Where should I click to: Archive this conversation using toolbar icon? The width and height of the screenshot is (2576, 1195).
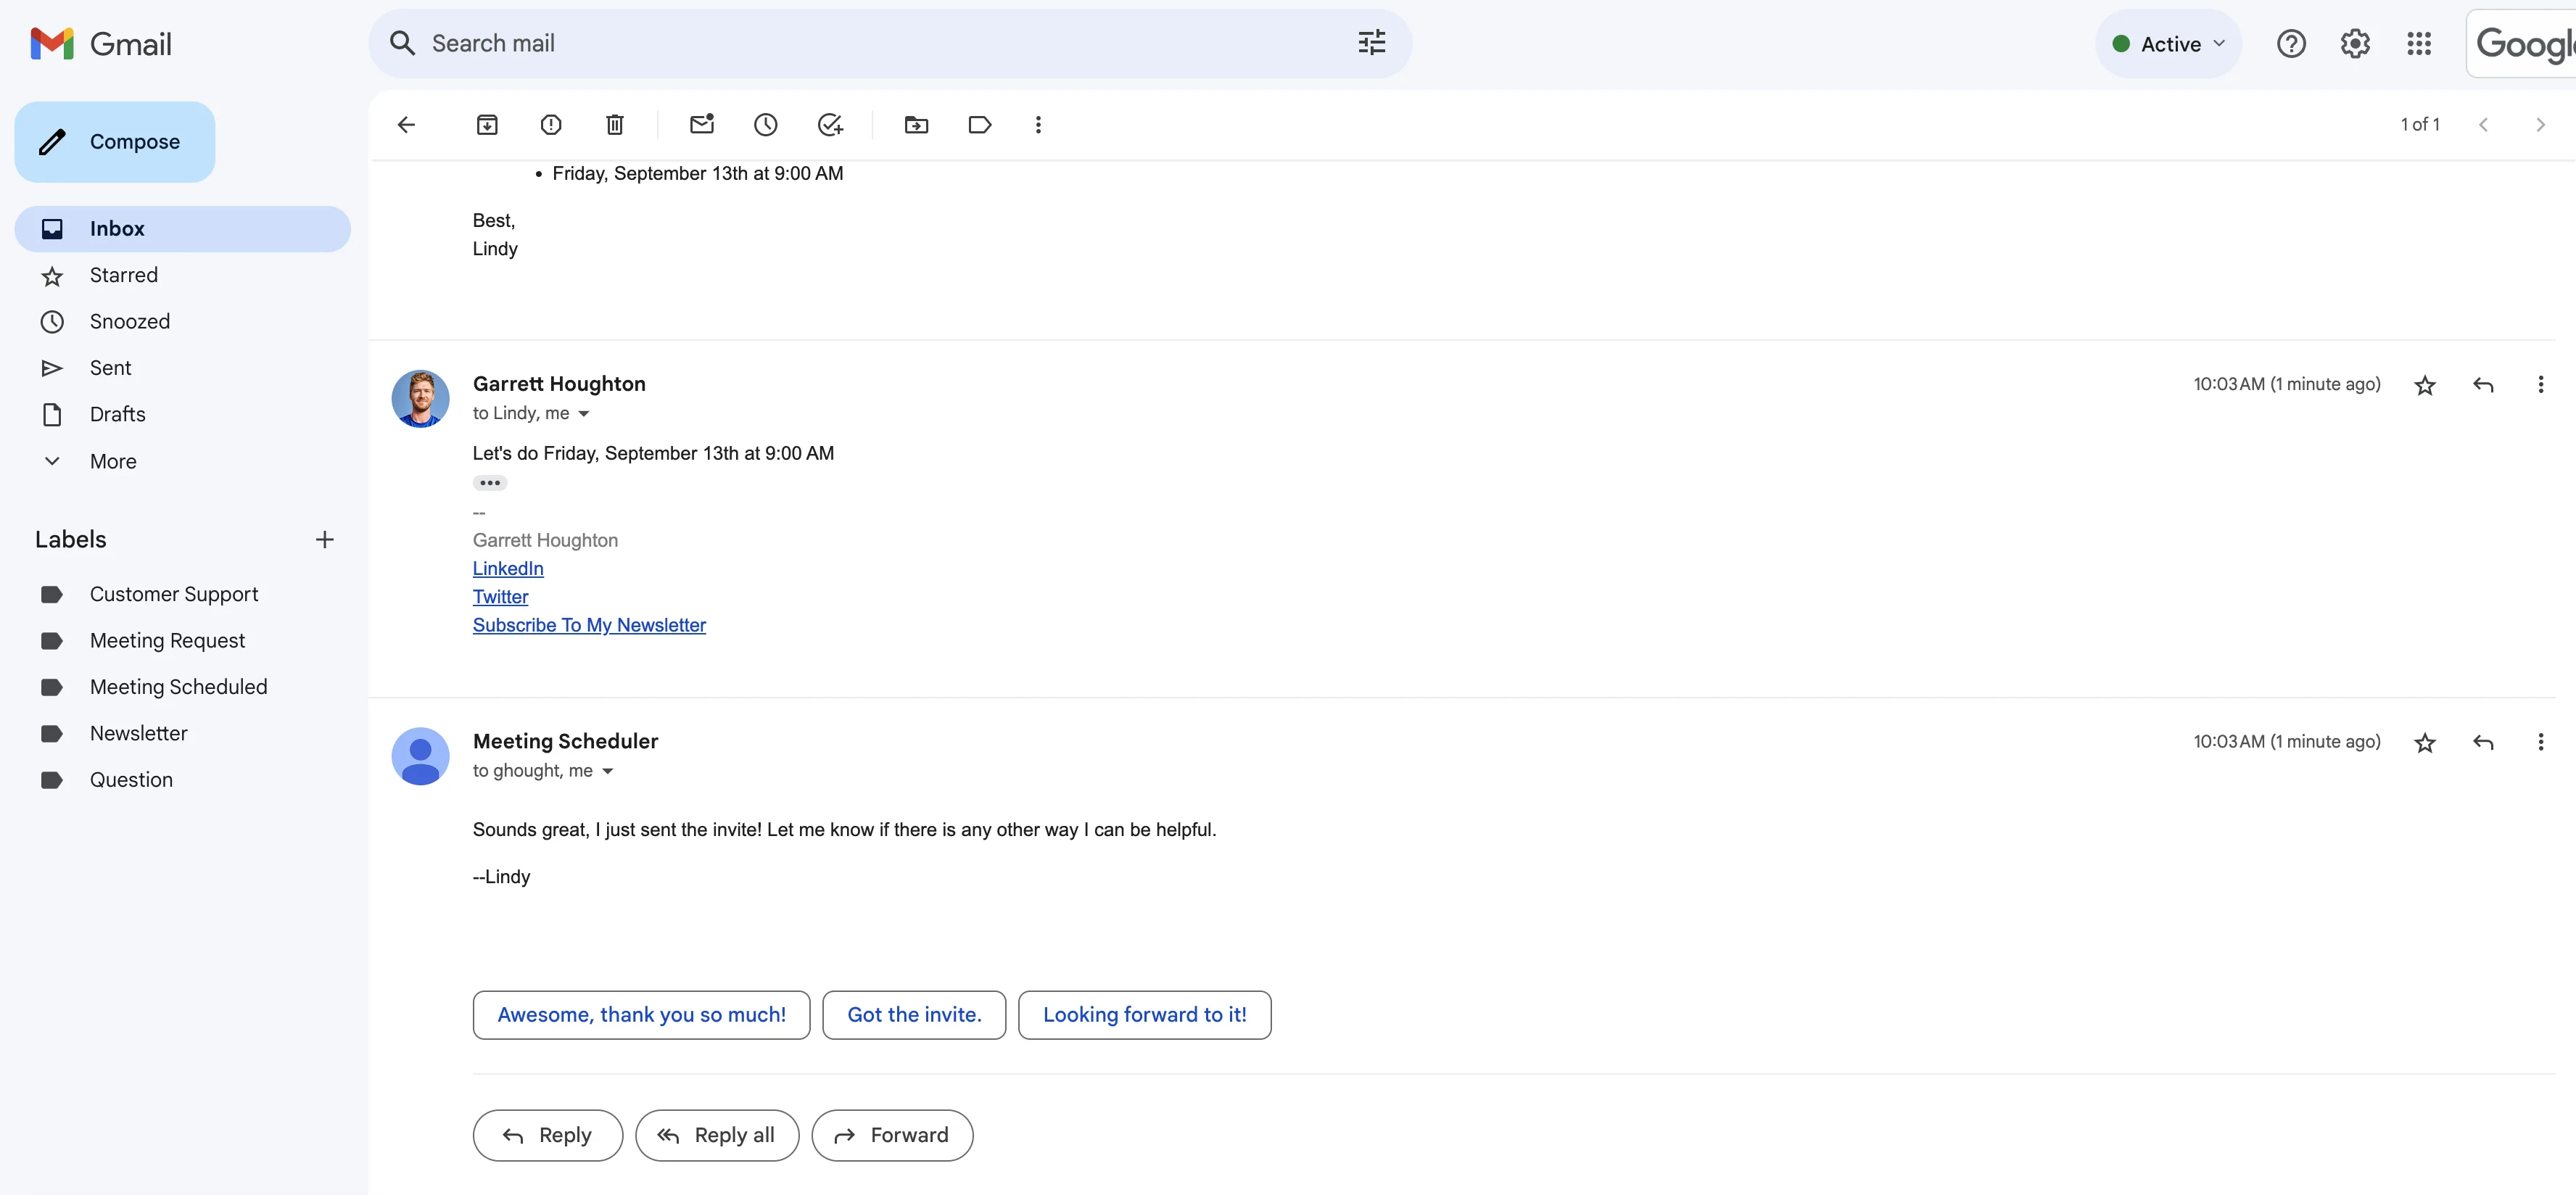tap(487, 125)
